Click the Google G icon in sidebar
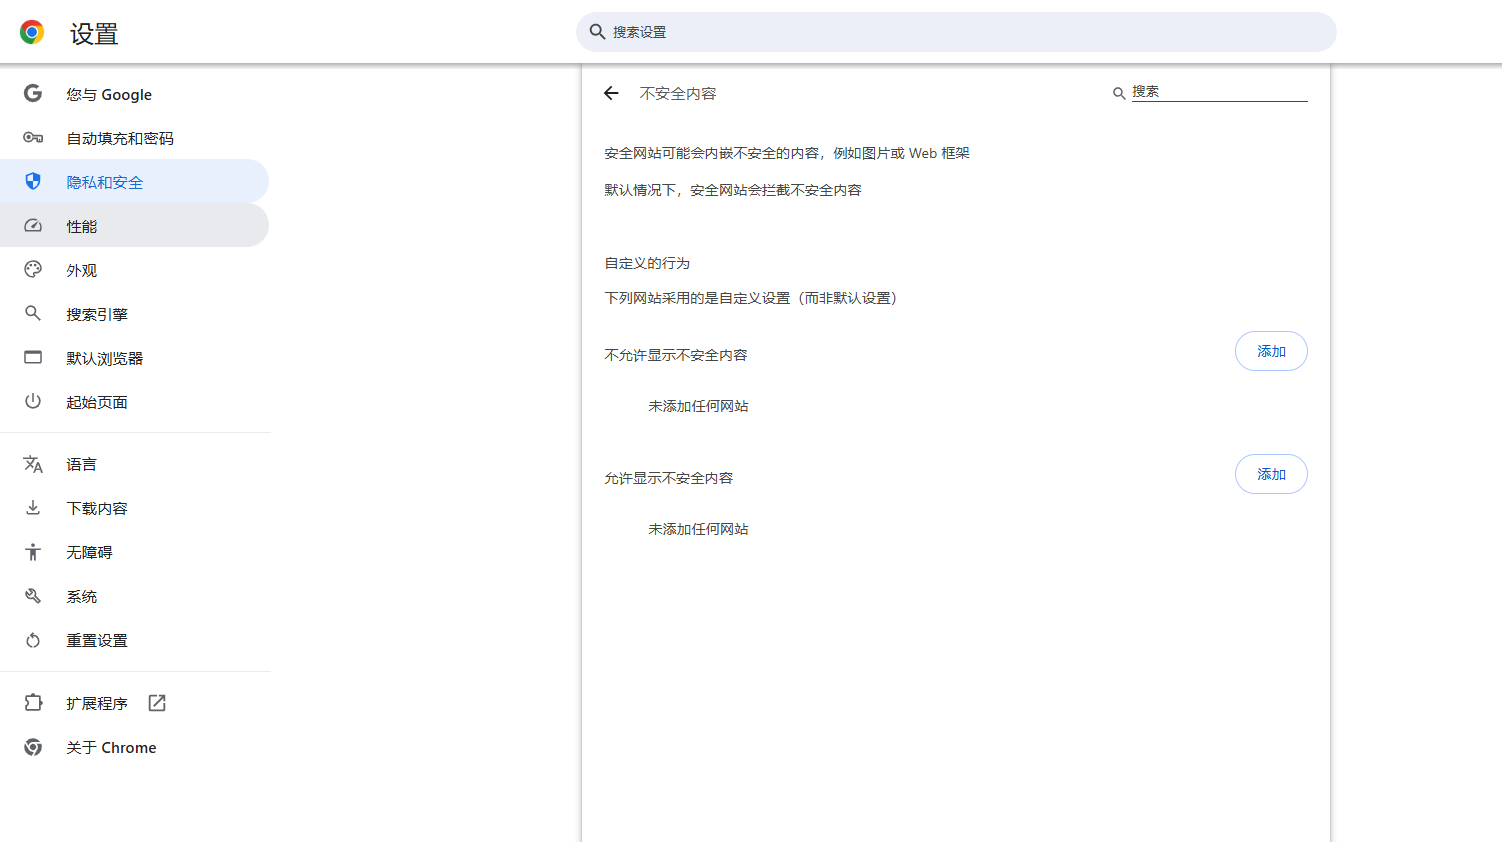Image resolution: width=1502 pixels, height=842 pixels. (33, 93)
